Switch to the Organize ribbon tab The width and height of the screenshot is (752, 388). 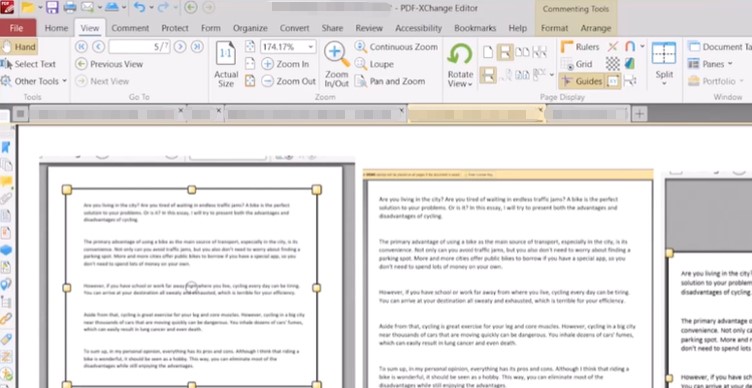(250, 28)
